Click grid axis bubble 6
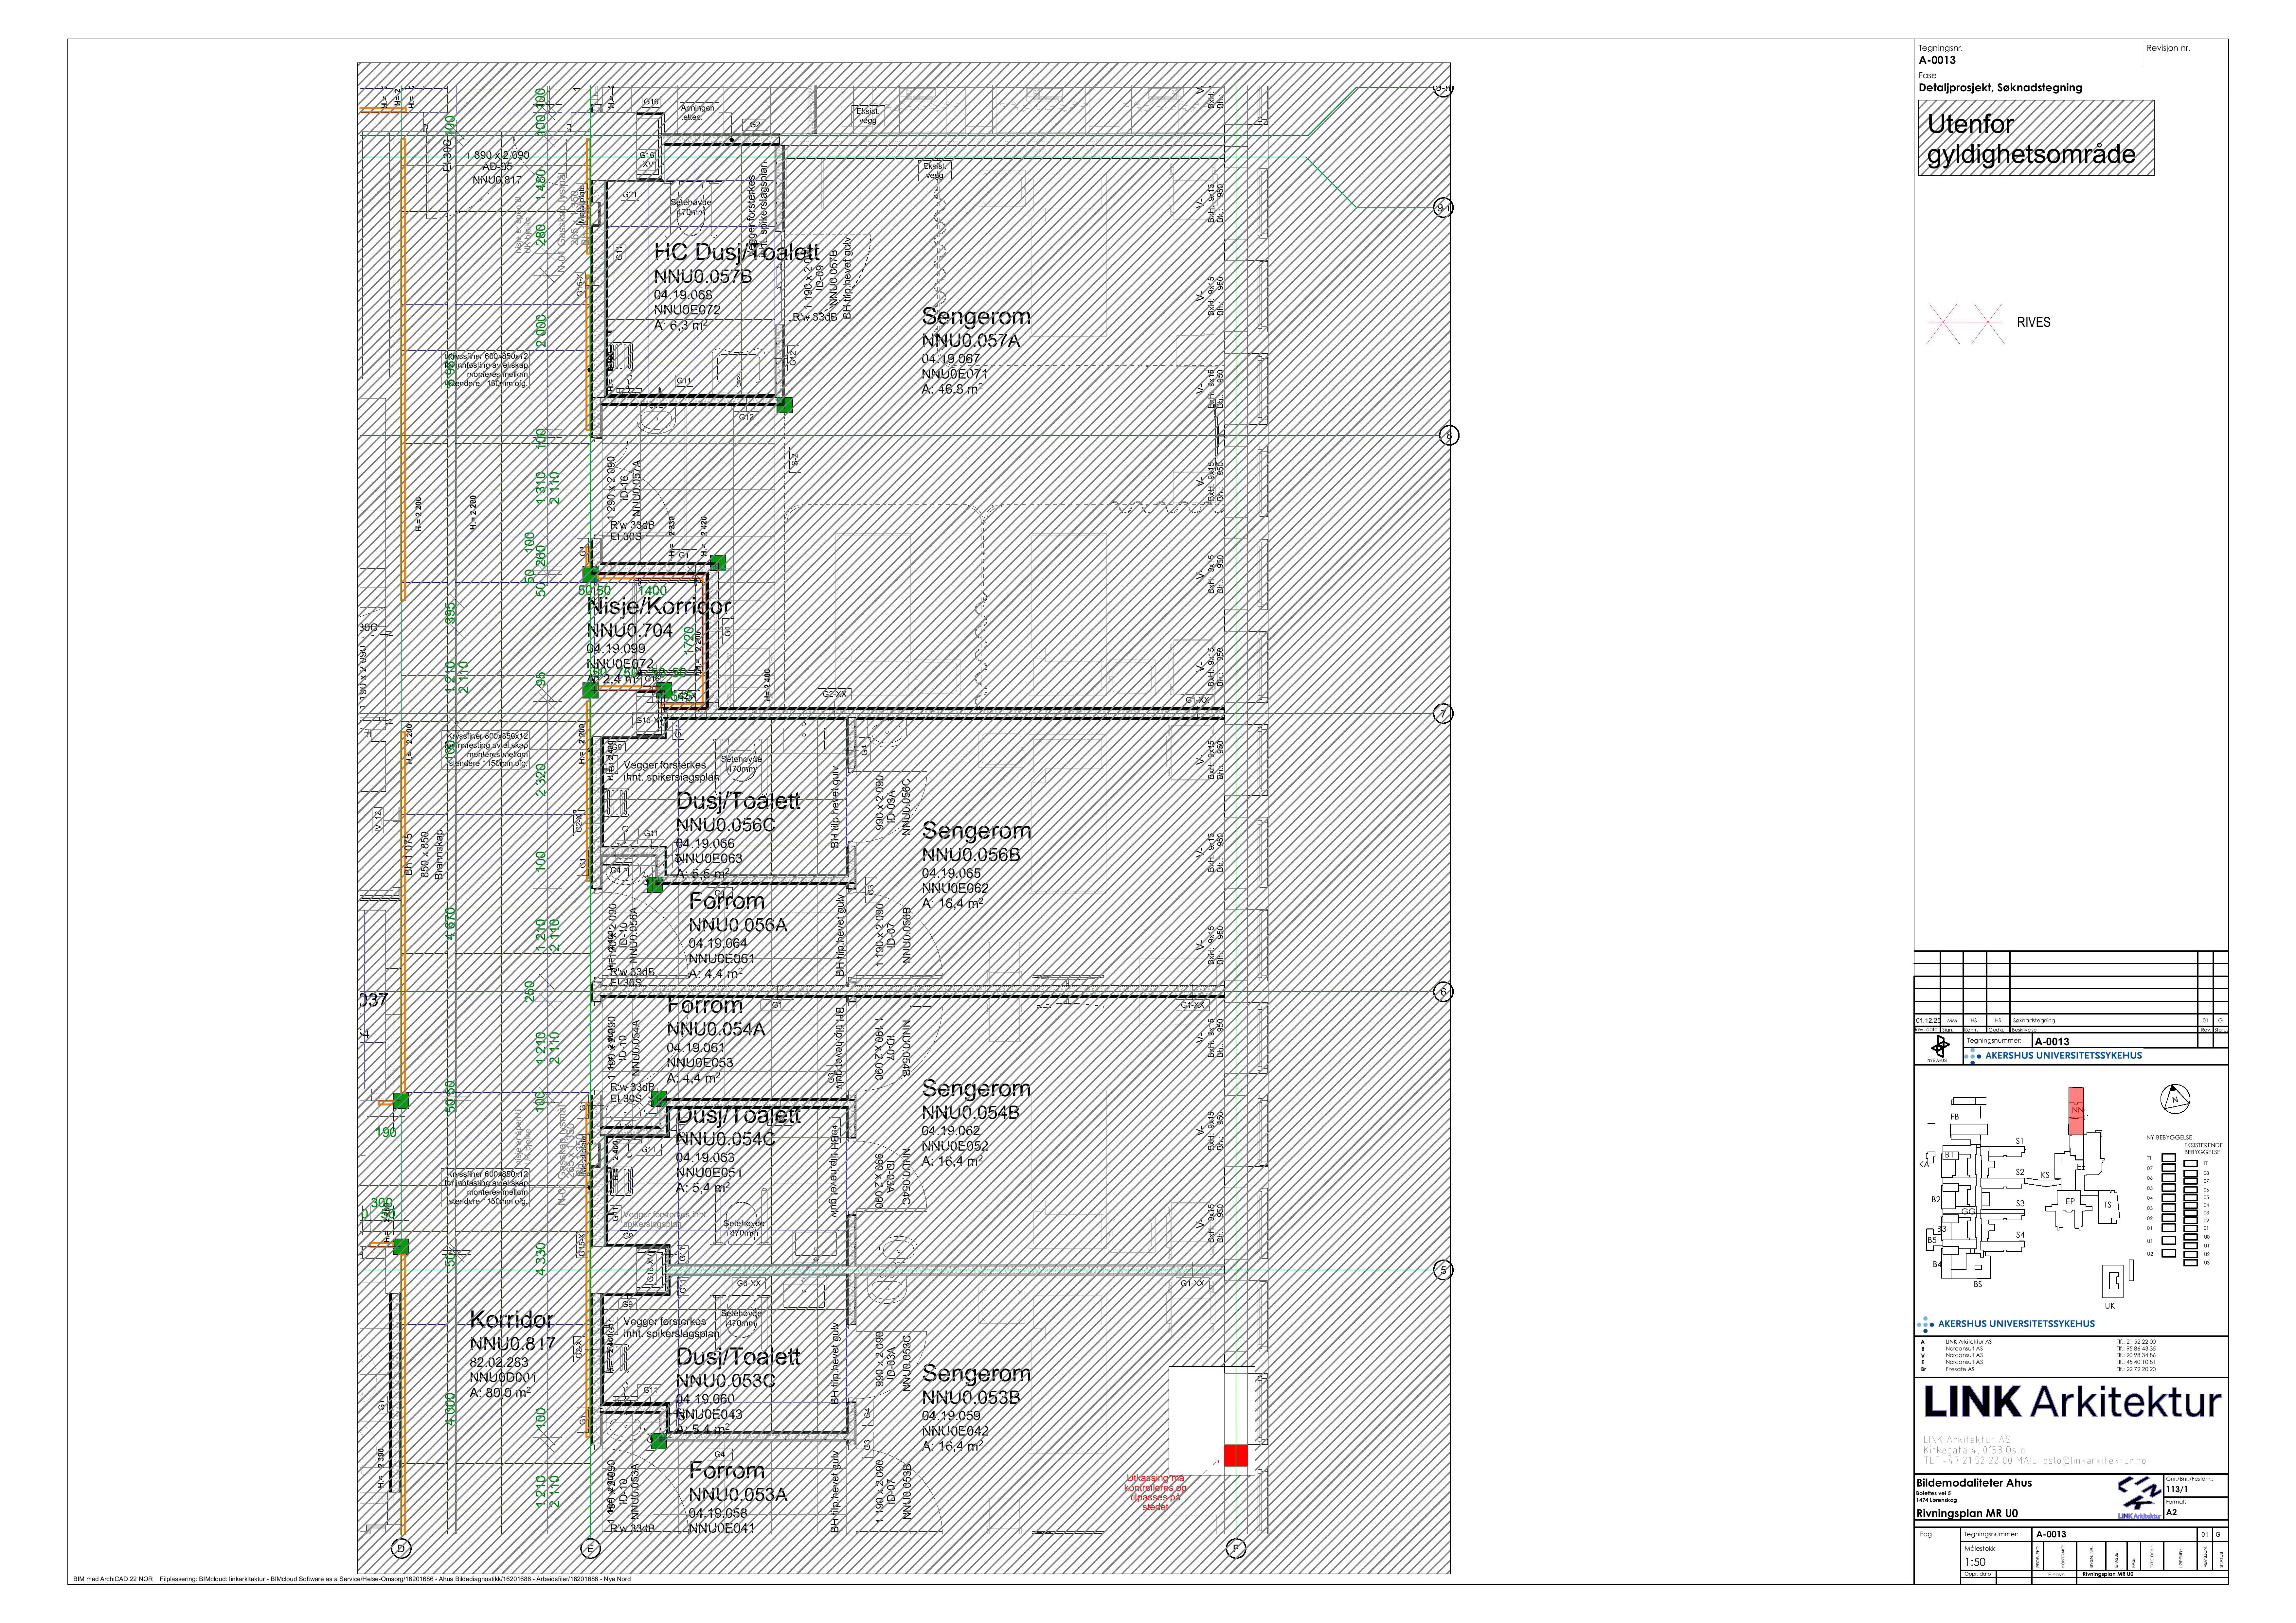Screen dimensions: 2296x1623 [x=1443, y=992]
